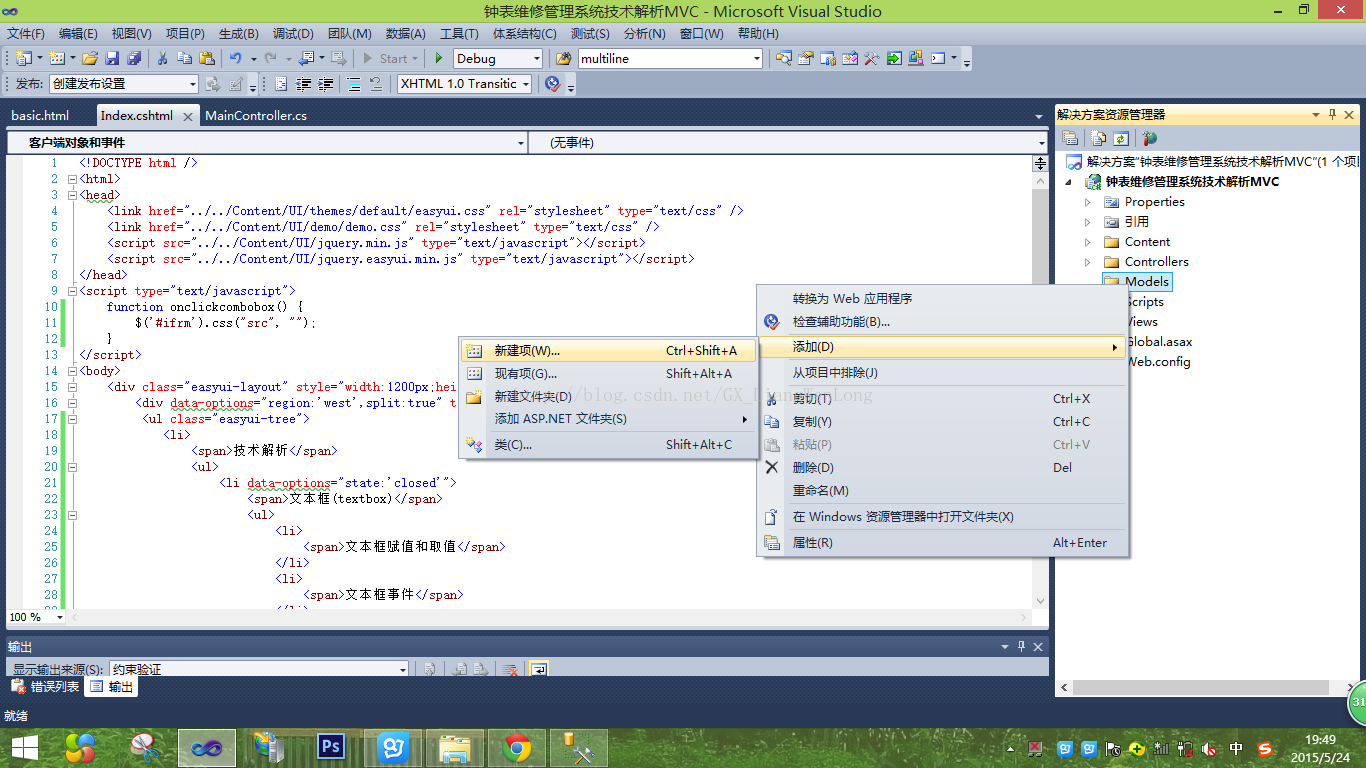Image resolution: width=1366 pixels, height=768 pixels.
Task: Close the Index.cshtml tab with its X
Action: pos(187,116)
